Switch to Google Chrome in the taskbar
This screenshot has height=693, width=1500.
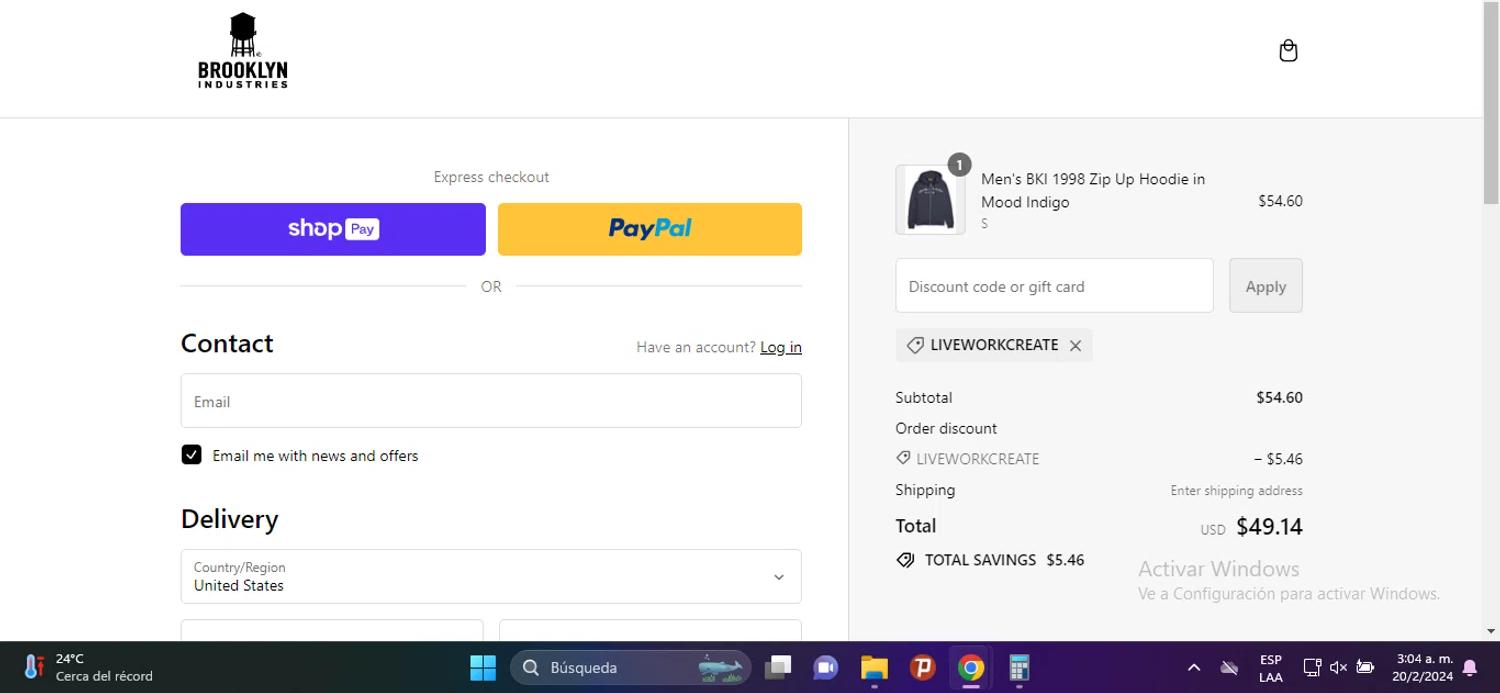970,667
